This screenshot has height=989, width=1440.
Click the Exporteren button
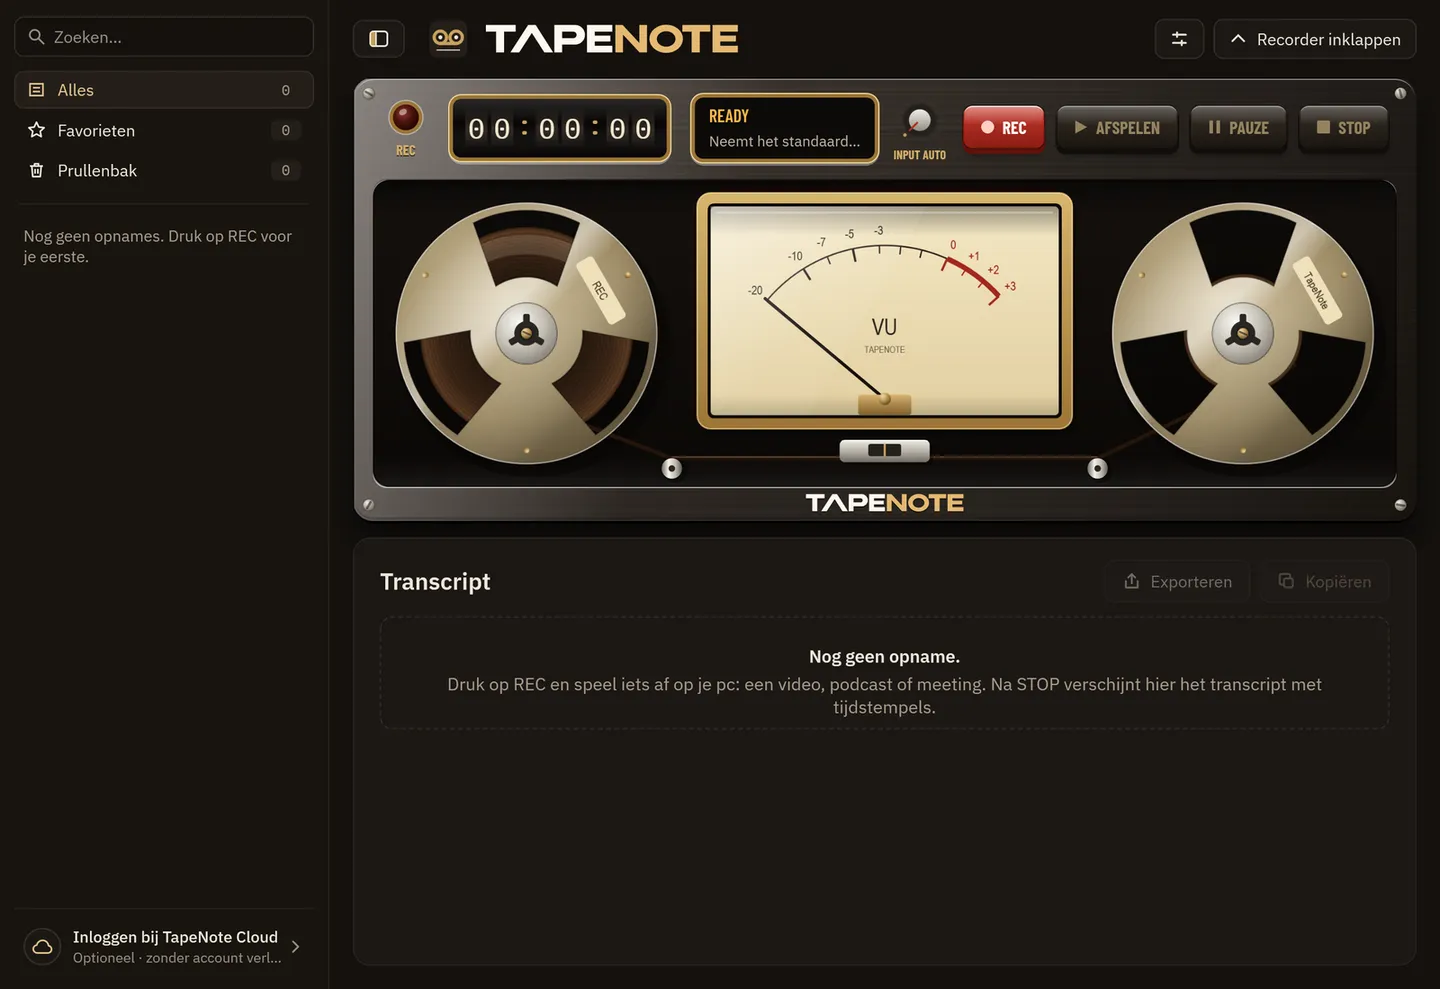pyautogui.click(x=1178, y=581)
